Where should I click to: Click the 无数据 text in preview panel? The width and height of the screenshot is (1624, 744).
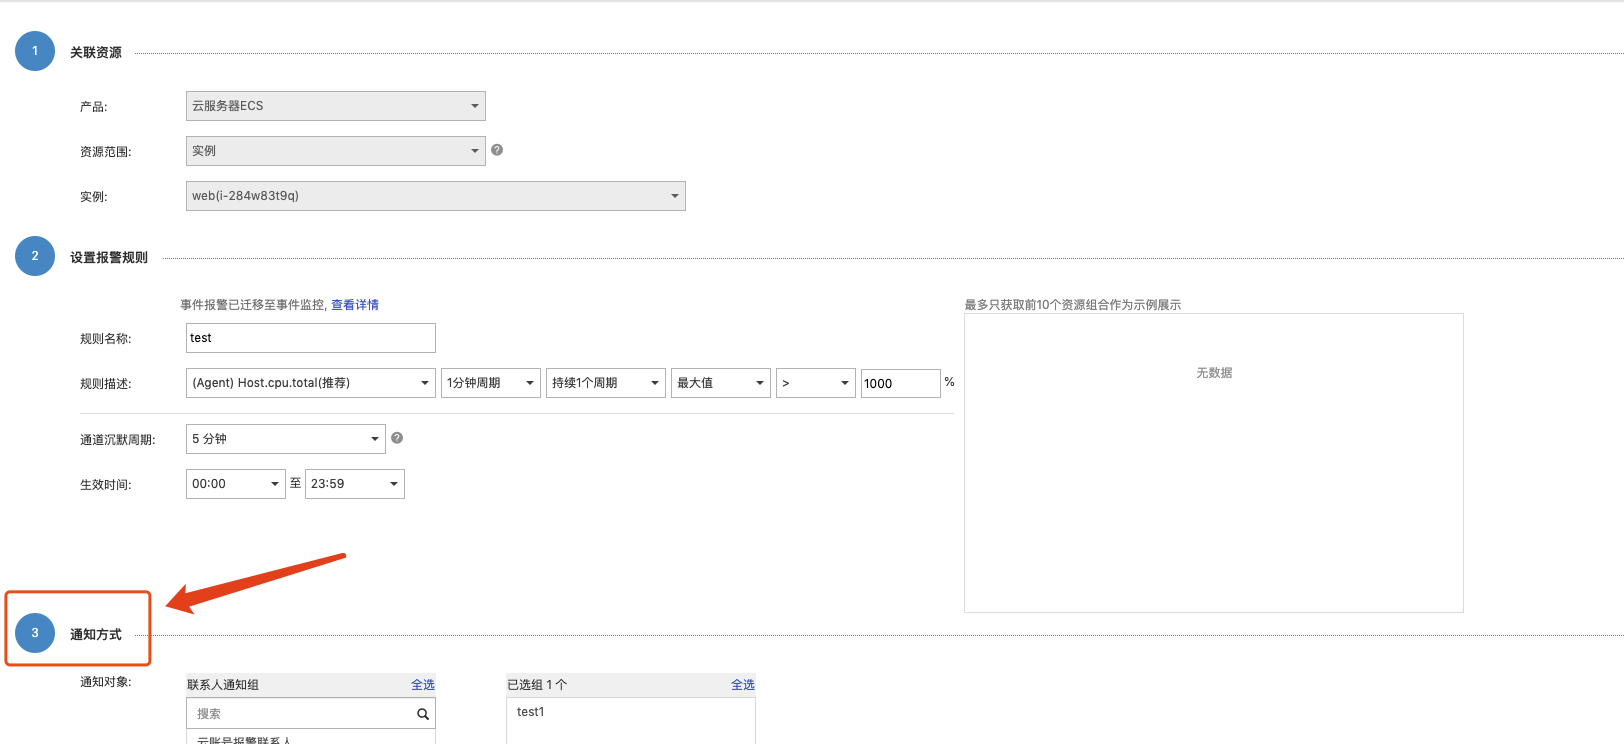tap(1214, 373)
